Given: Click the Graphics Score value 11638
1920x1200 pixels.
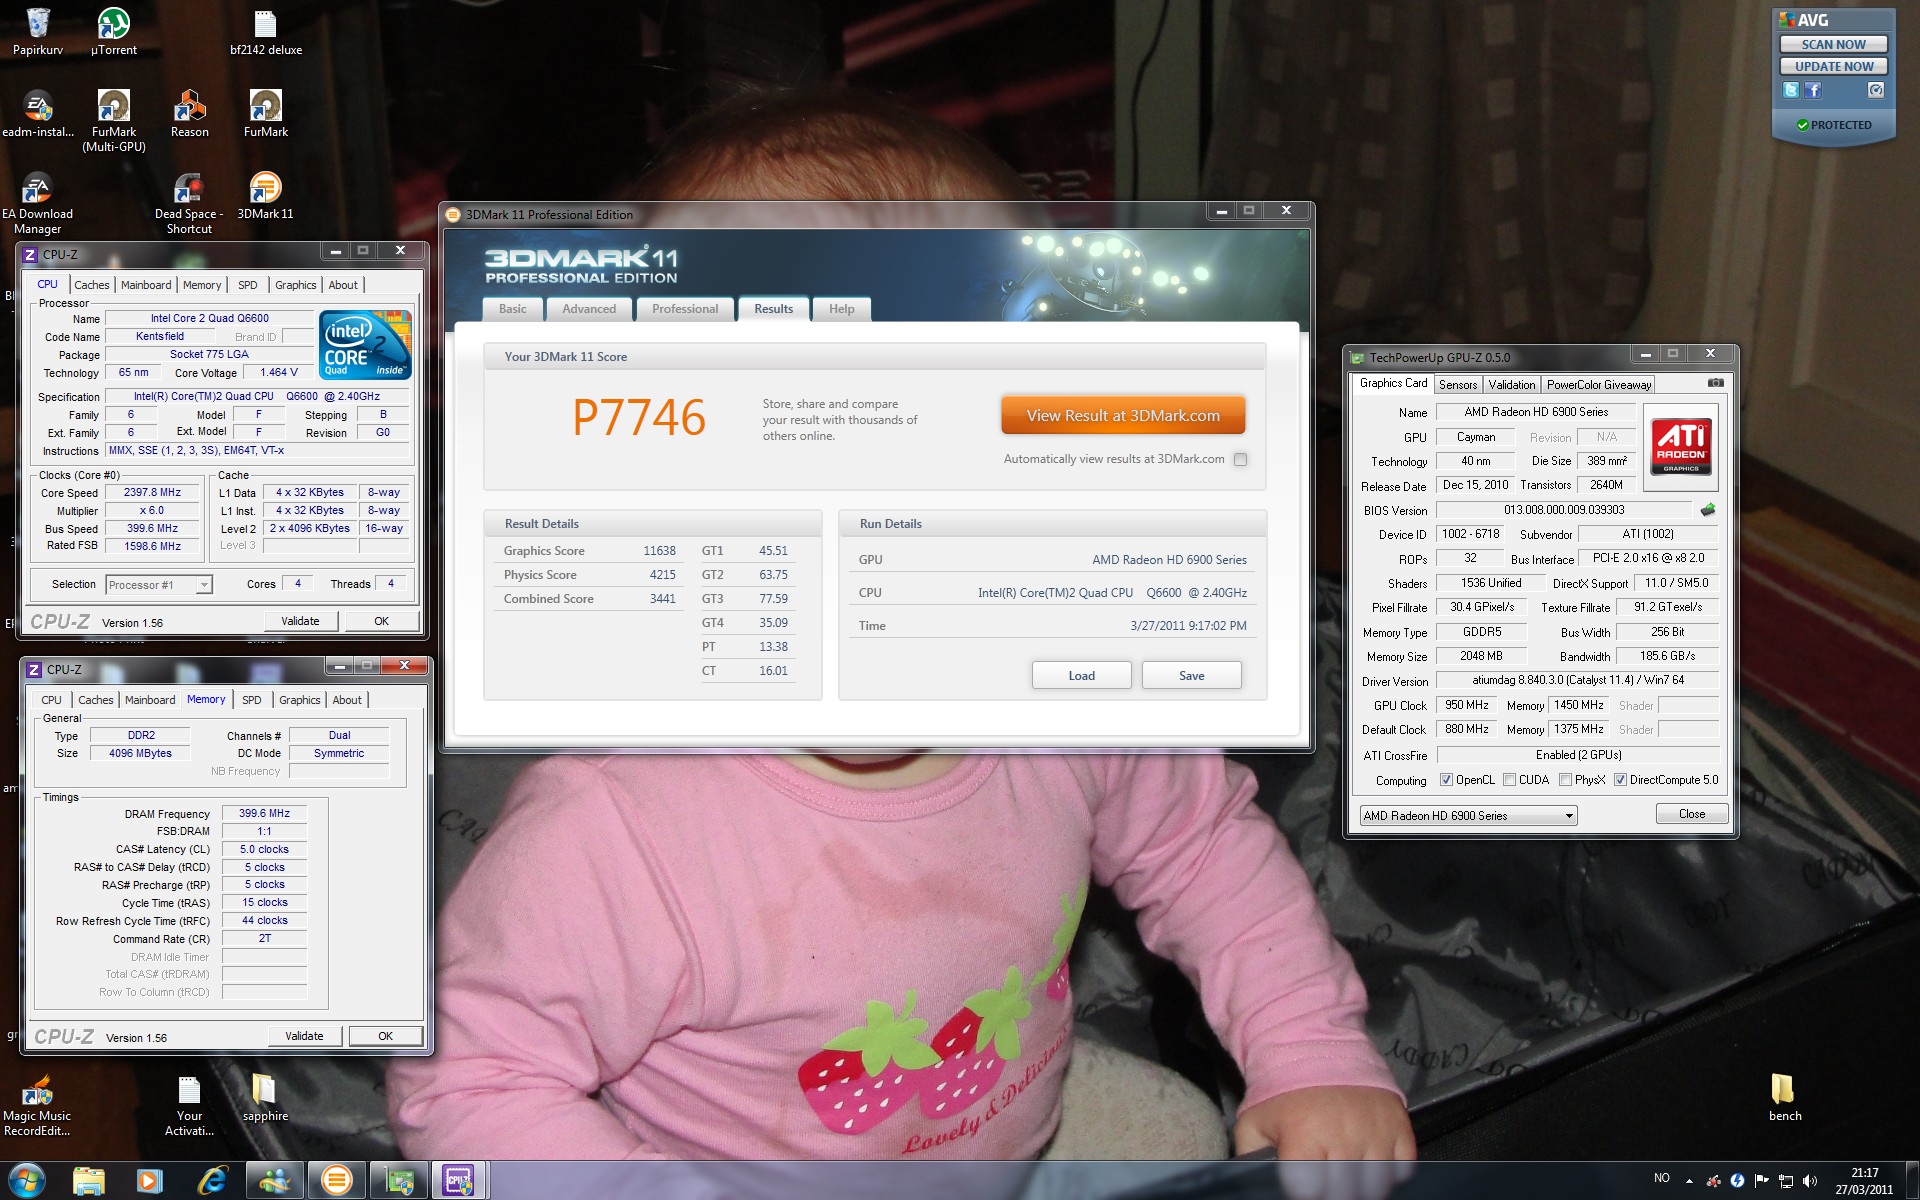Looking at the screenshot, I should coord(659,551).
